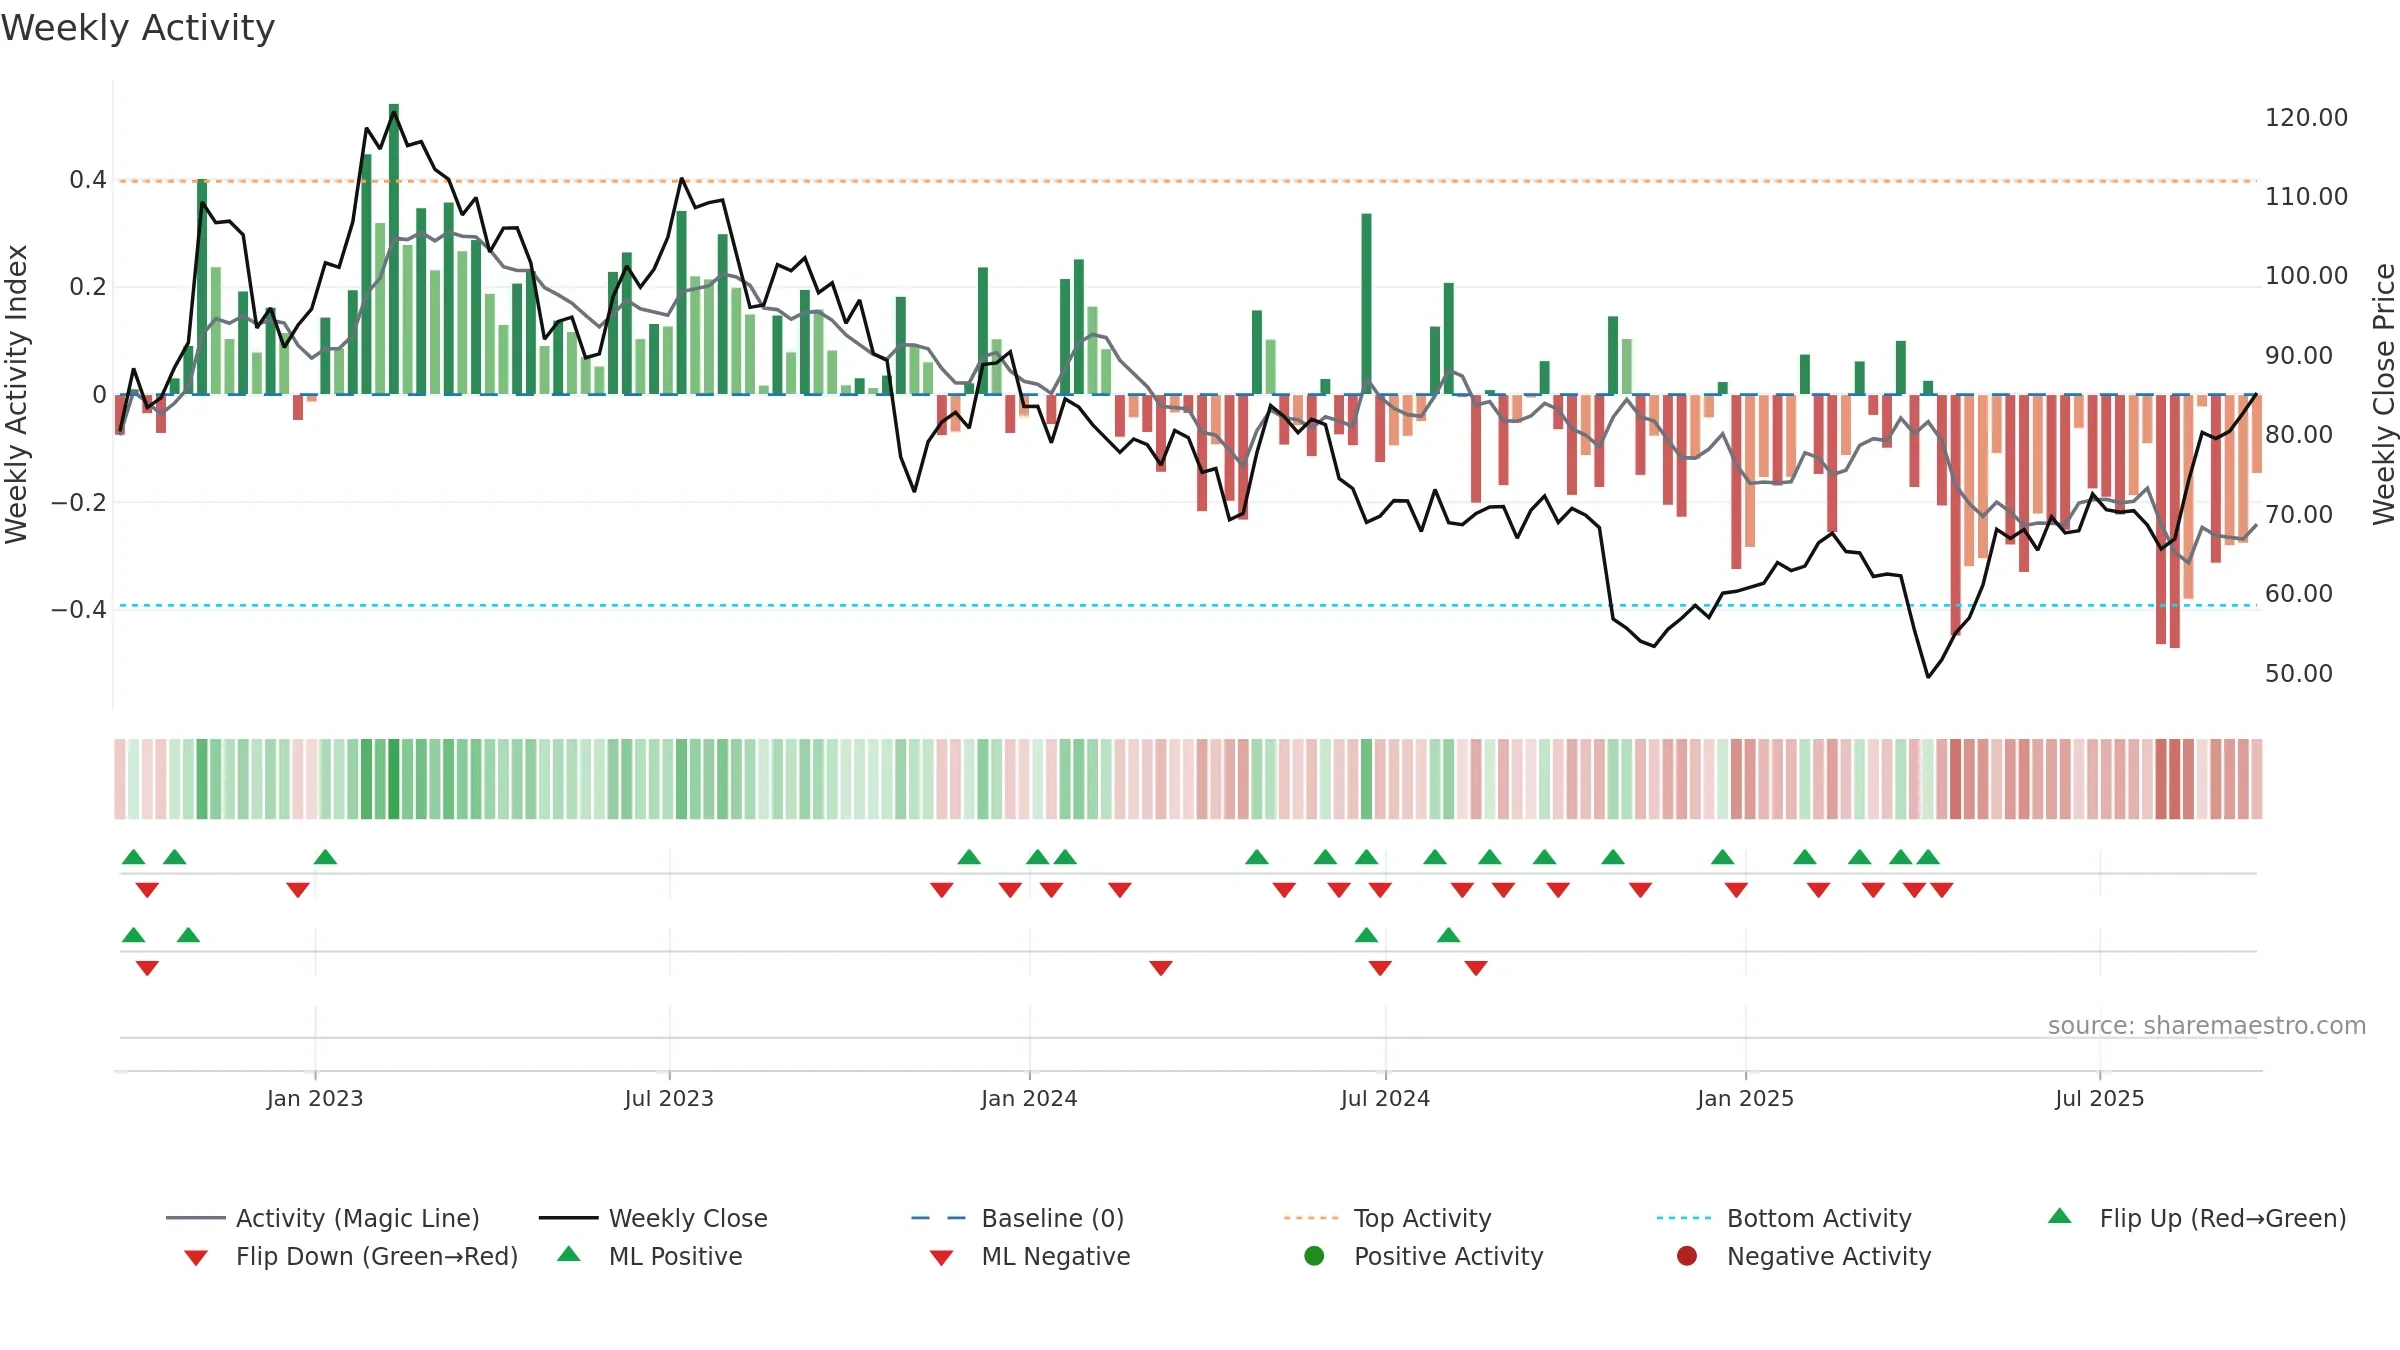Click the Jan 2024 x-axis label
Viewport: 2400px width, 1350px height.
(1029, 1098)
